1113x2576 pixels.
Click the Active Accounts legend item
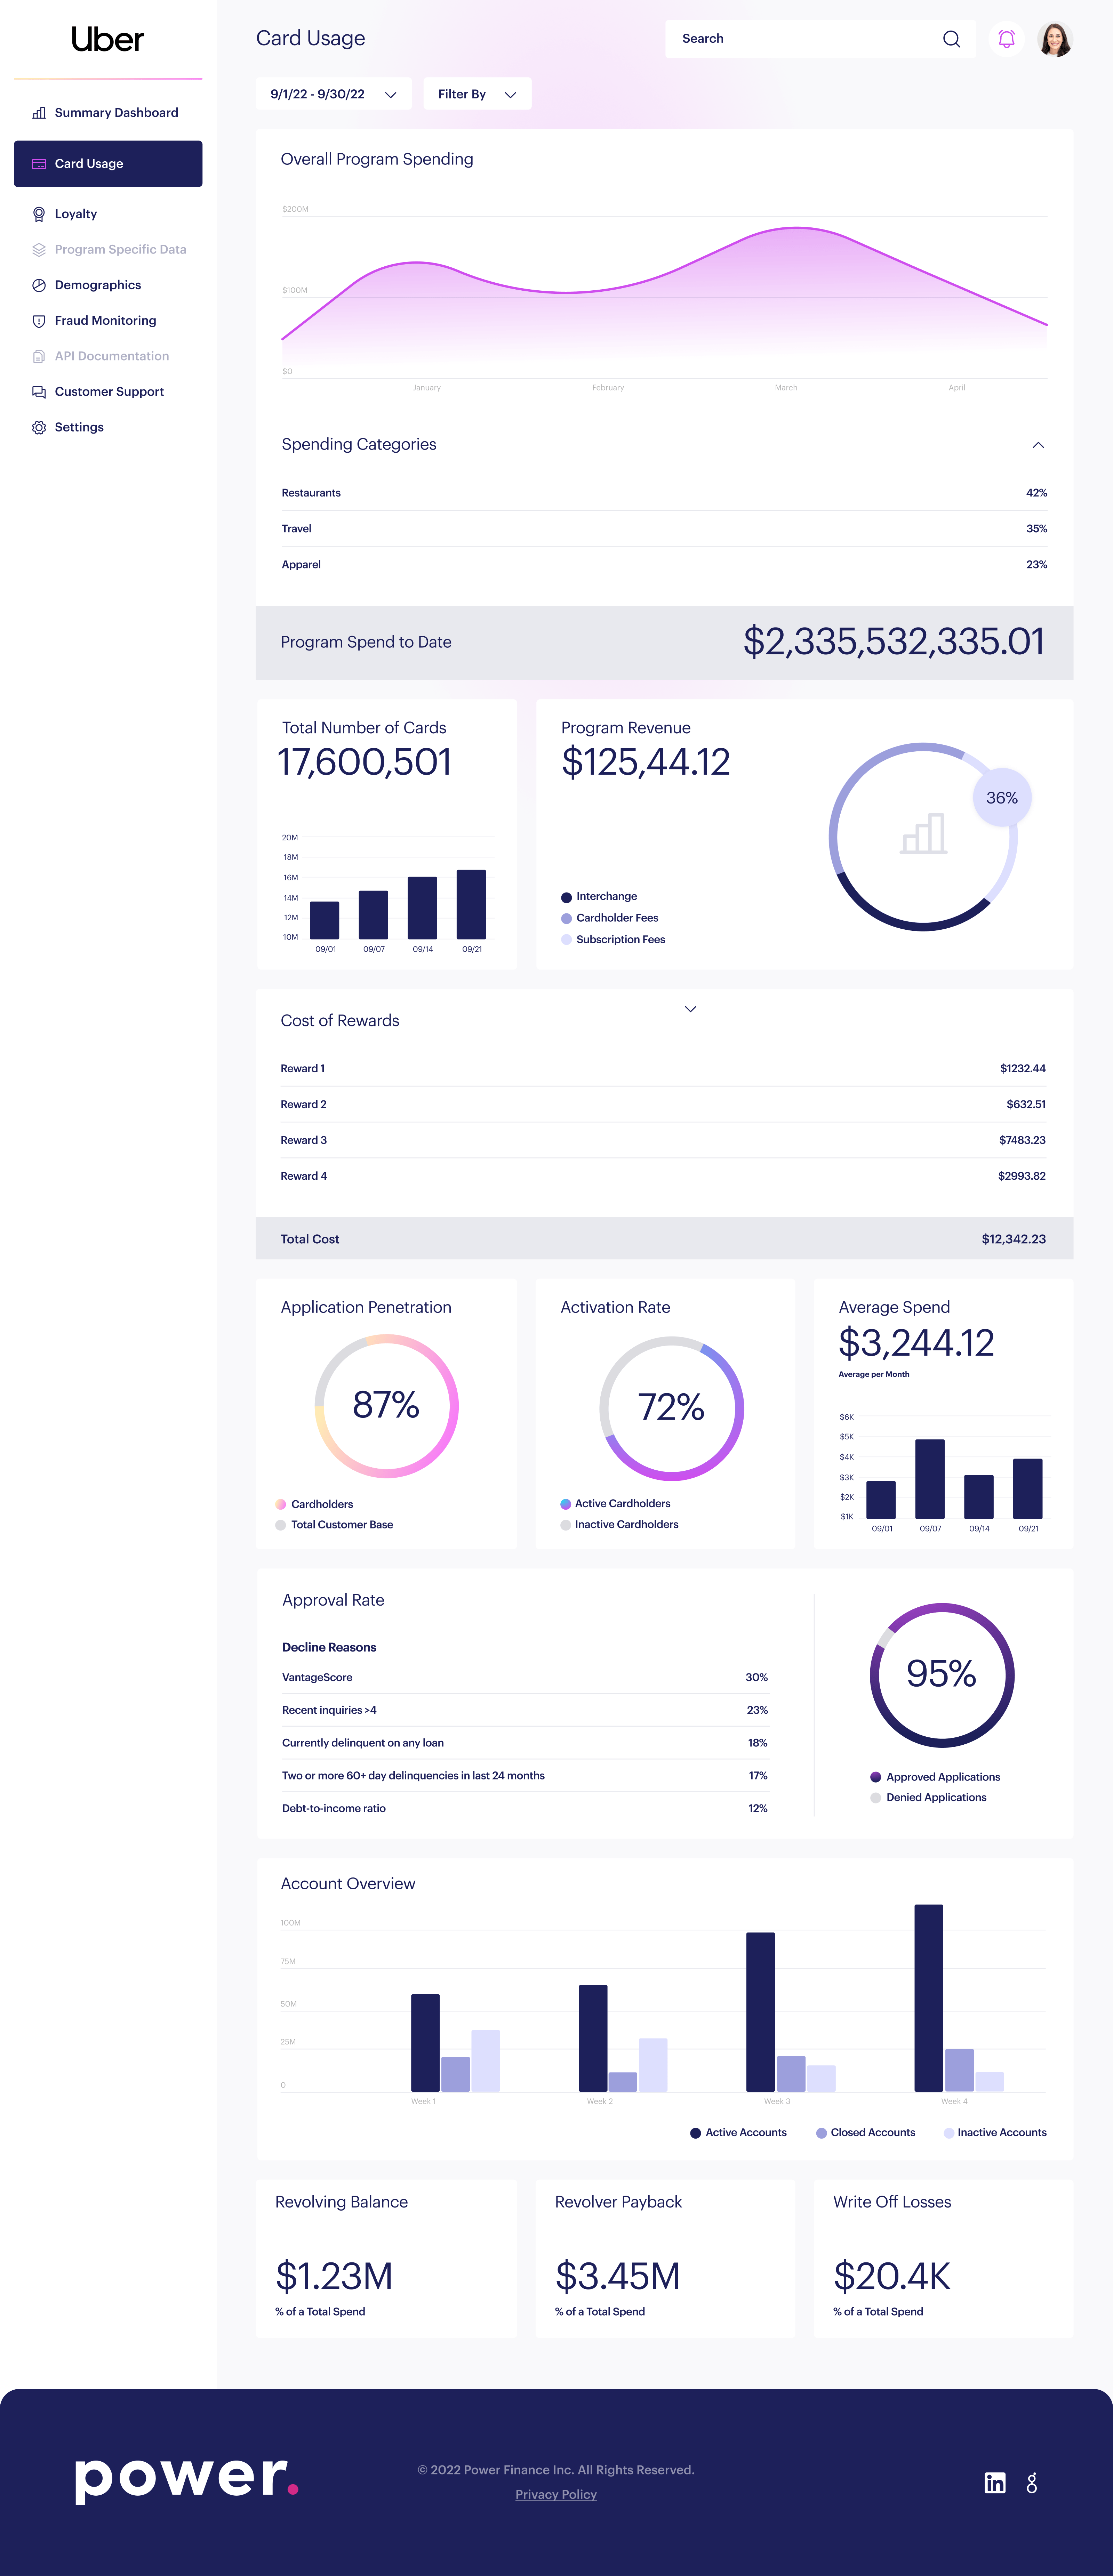(738, 2133)
